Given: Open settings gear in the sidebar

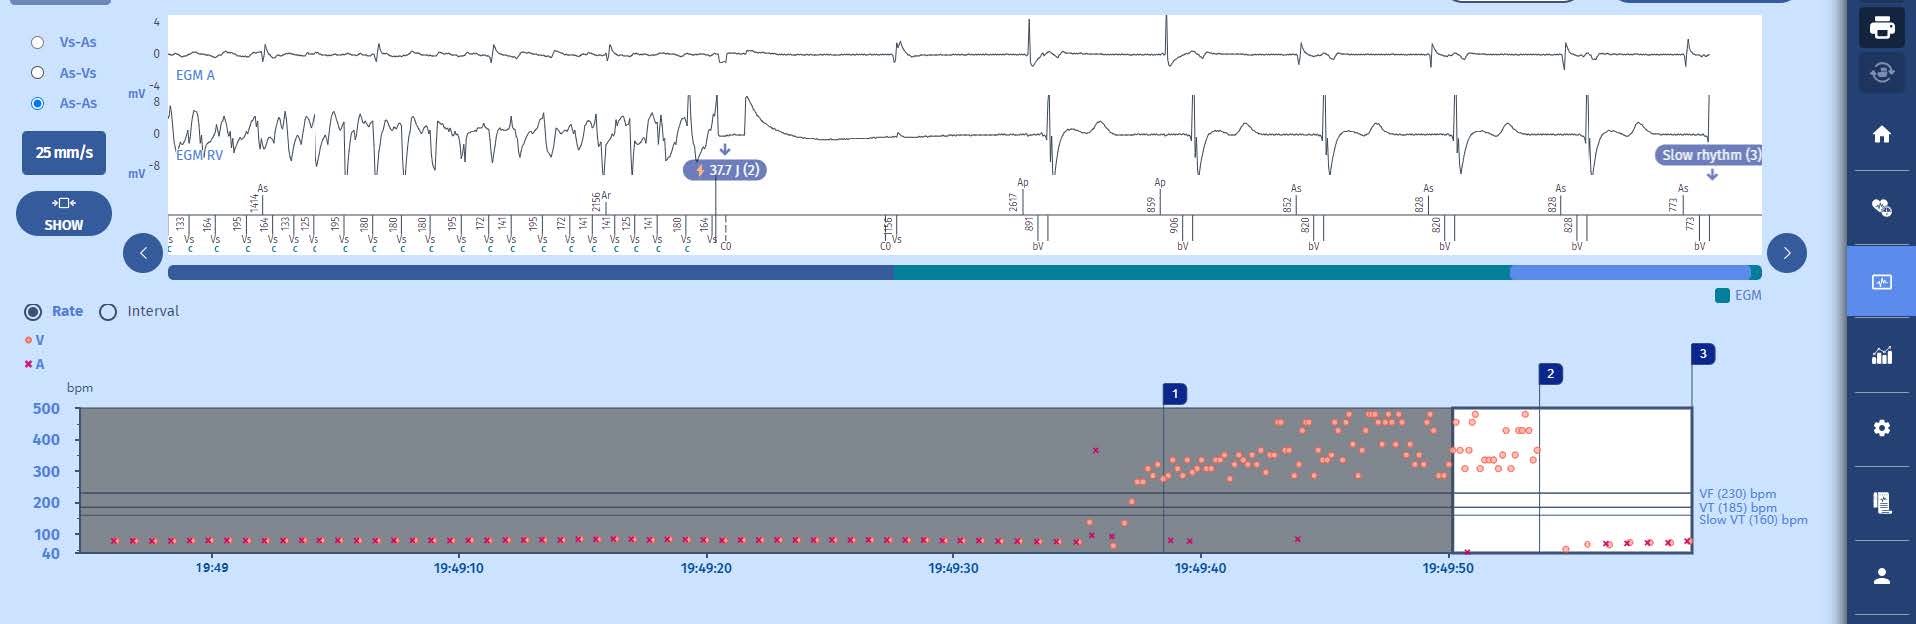Looking at the screenshot, I should coord(1881,428).
